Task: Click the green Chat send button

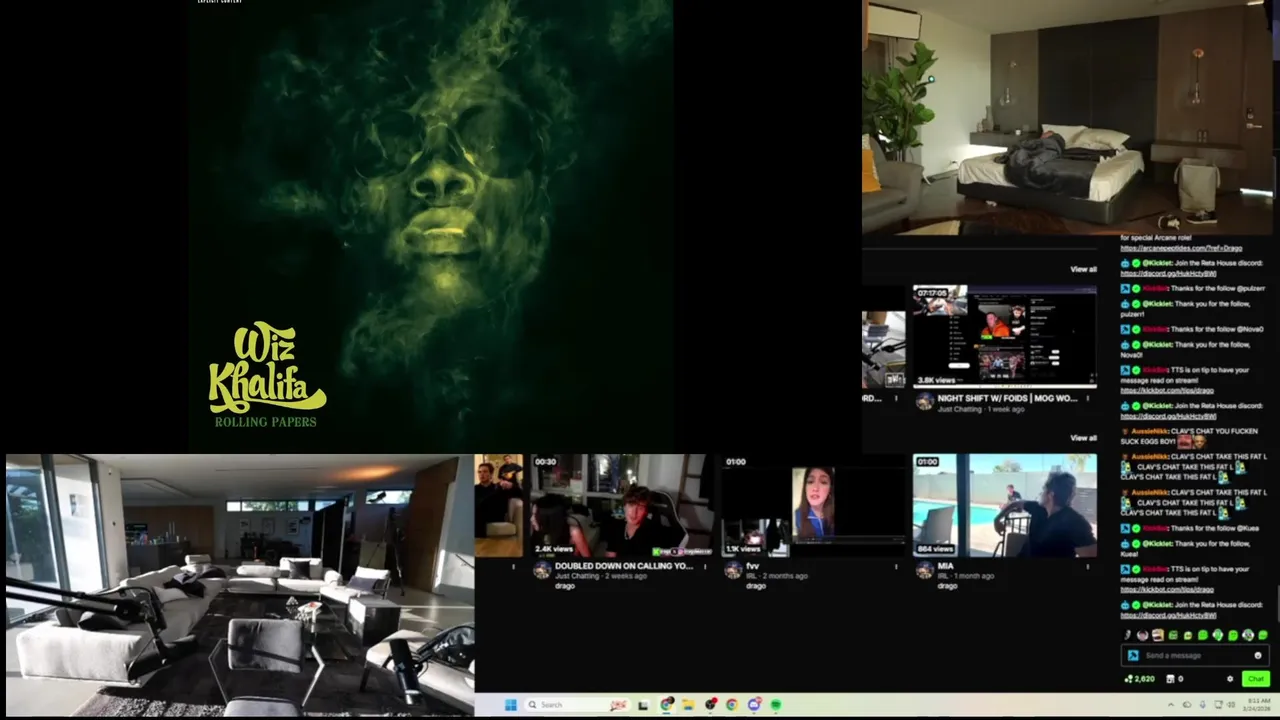Action: (1256, 679)
